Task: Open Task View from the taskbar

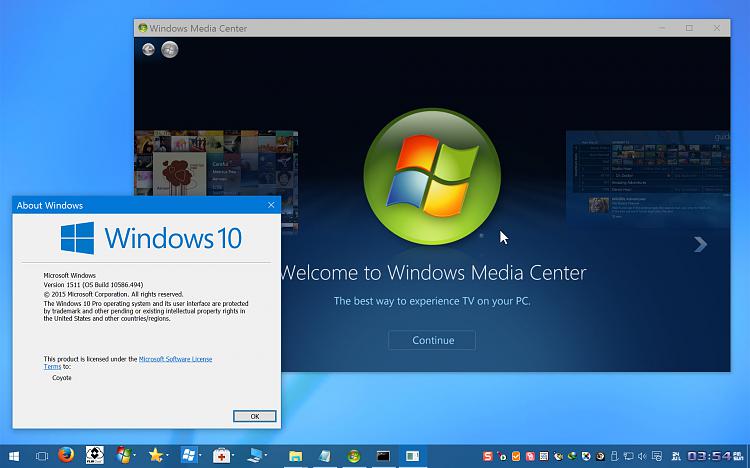Action: point(42,456)
